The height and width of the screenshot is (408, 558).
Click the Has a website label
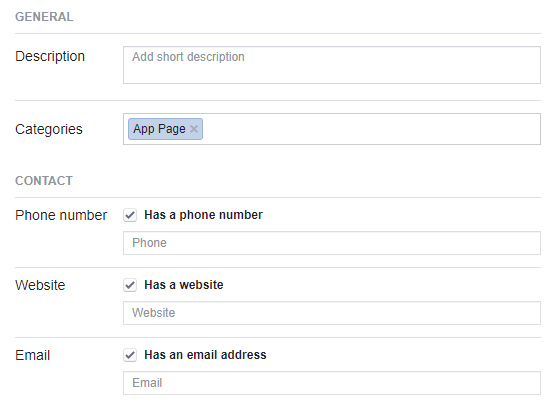[x=184, y=285]
